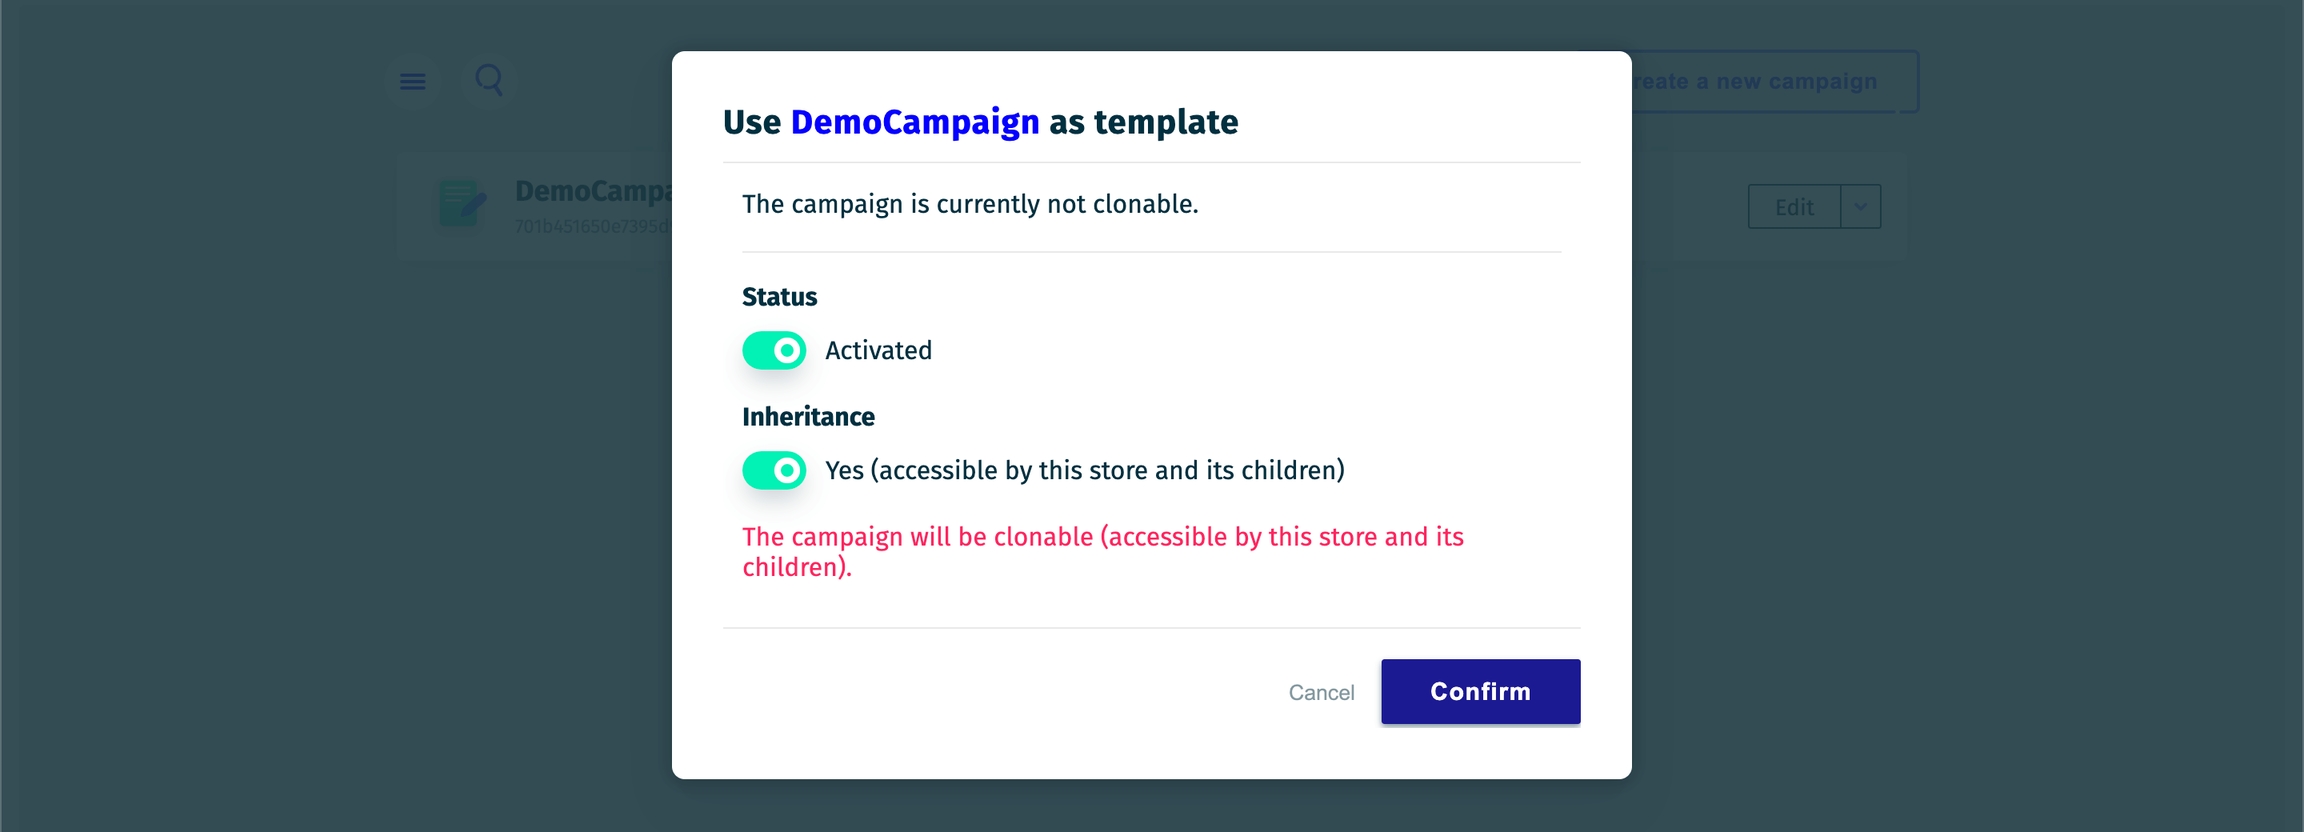
Task: Click the Status section heading
Action: (x=779, y=297)
